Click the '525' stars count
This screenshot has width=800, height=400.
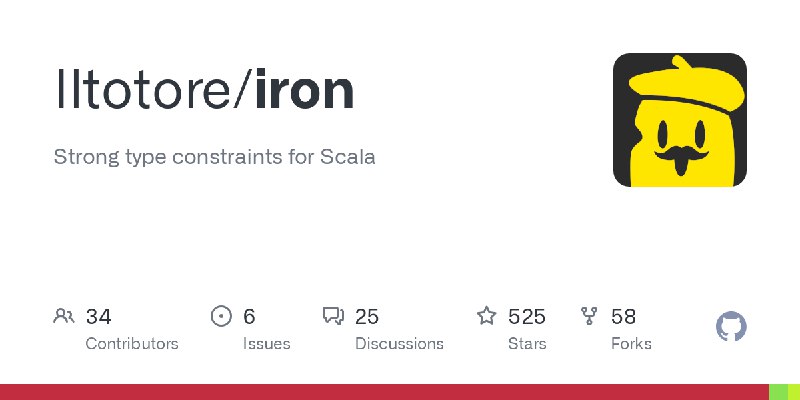[x=527, y=317]
